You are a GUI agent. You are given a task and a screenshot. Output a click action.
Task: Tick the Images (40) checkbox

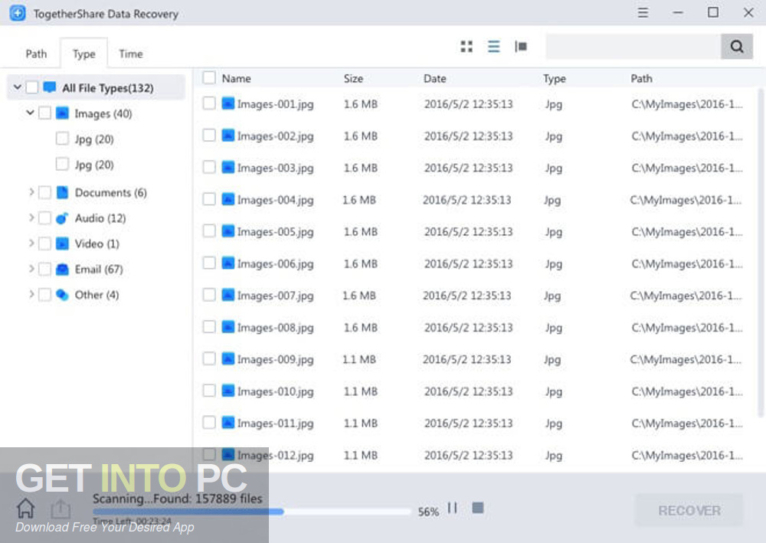point(44,113)
